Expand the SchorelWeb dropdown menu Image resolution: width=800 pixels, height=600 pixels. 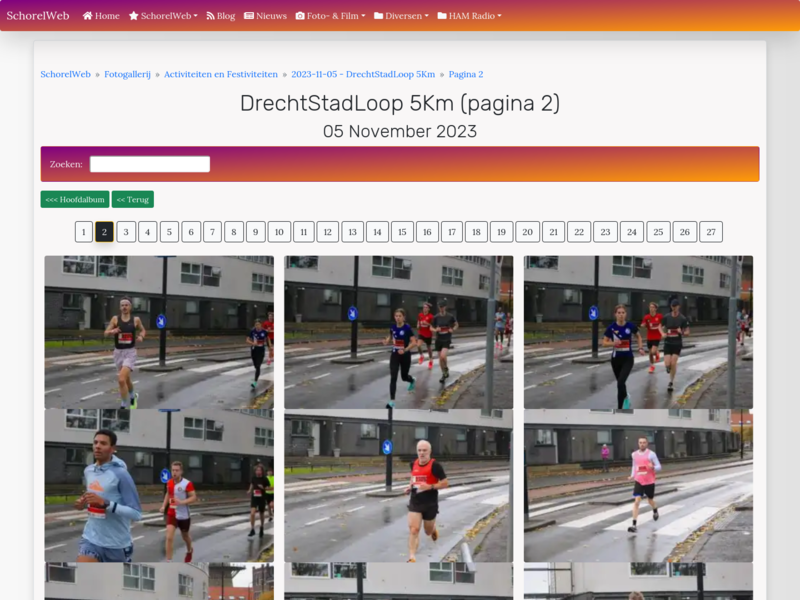[x=163, y=16]
